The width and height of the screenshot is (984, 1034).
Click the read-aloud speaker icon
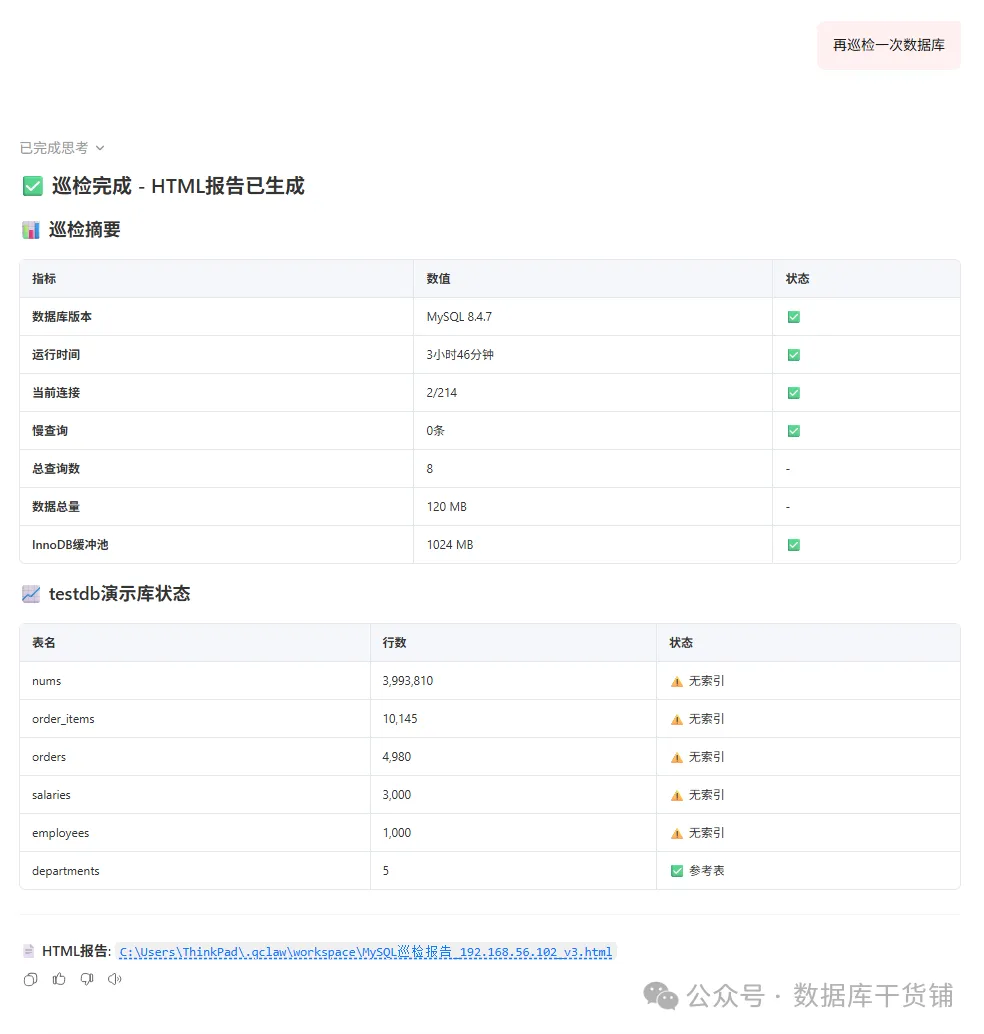[x=114, y=979]
